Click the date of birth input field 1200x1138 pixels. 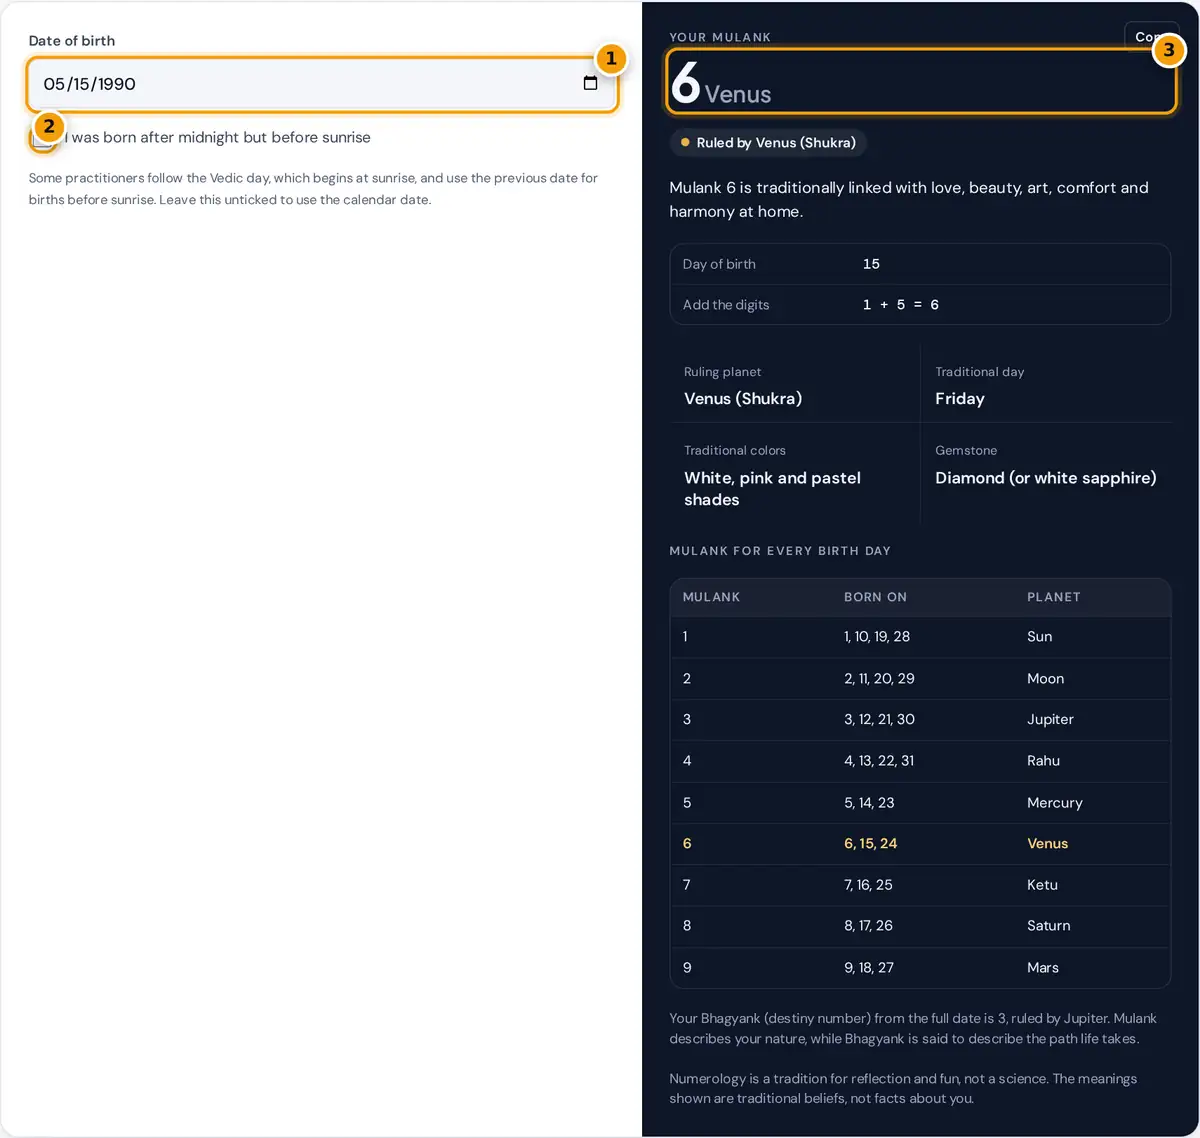point(322,84)
